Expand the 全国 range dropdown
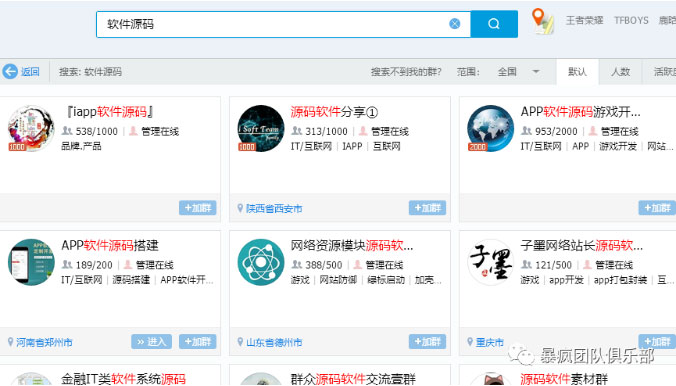676x386 pixels. coord(536,72)
